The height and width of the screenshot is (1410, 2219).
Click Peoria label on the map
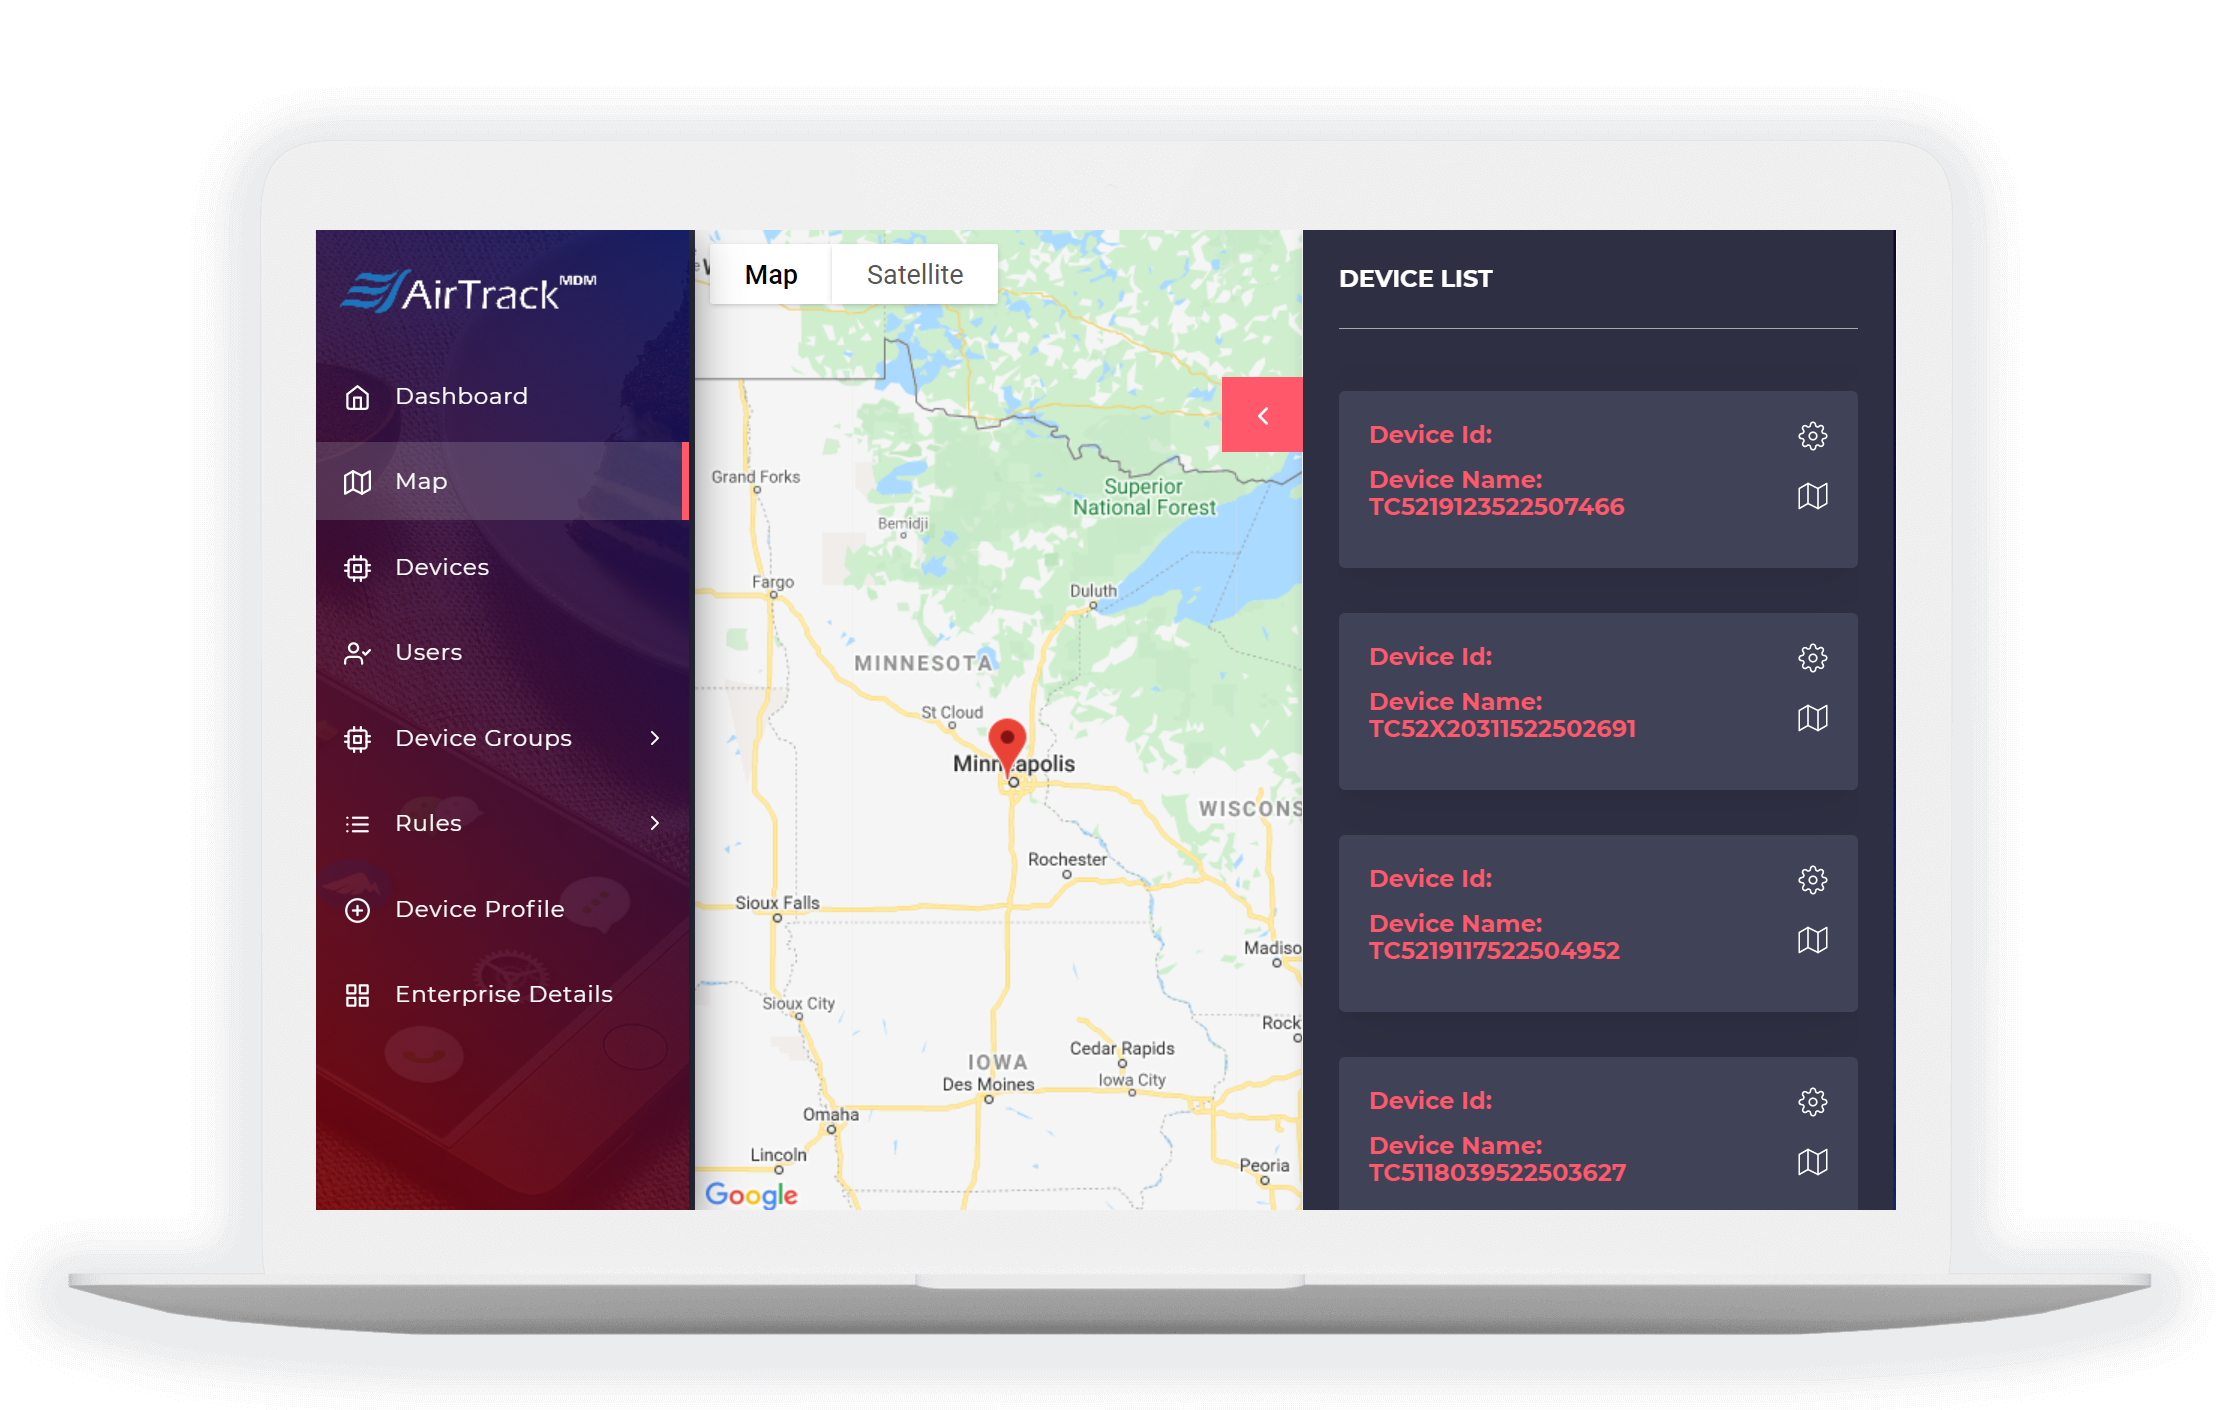pos(1264,1165)
